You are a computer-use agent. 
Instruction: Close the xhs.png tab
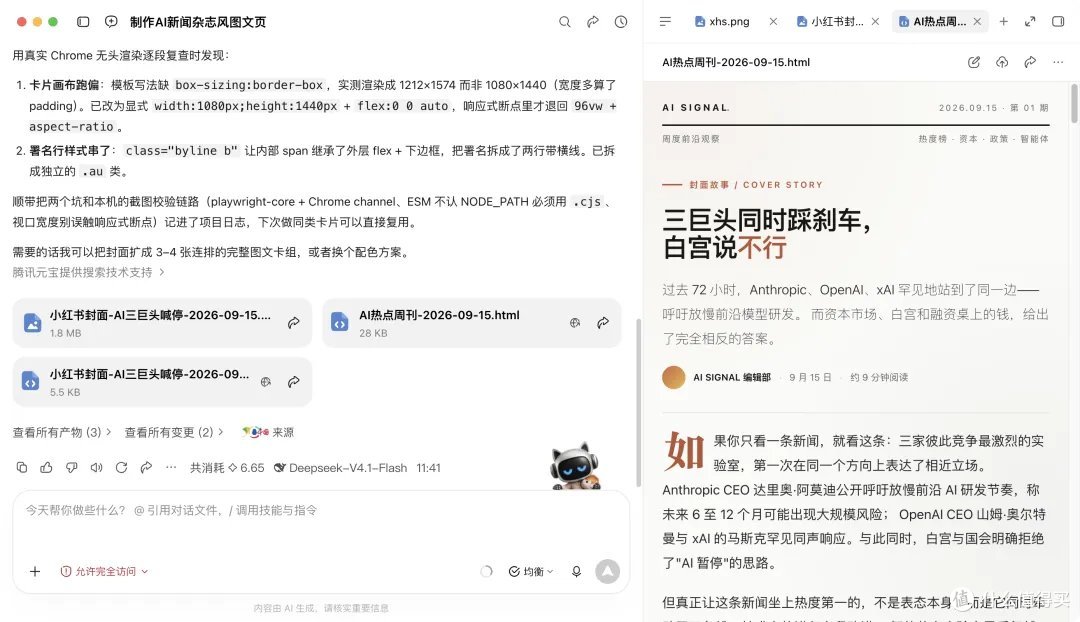[773, 21]
